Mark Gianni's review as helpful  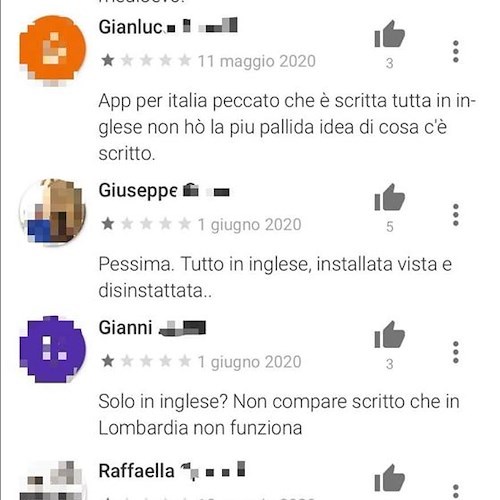[389, 334]
